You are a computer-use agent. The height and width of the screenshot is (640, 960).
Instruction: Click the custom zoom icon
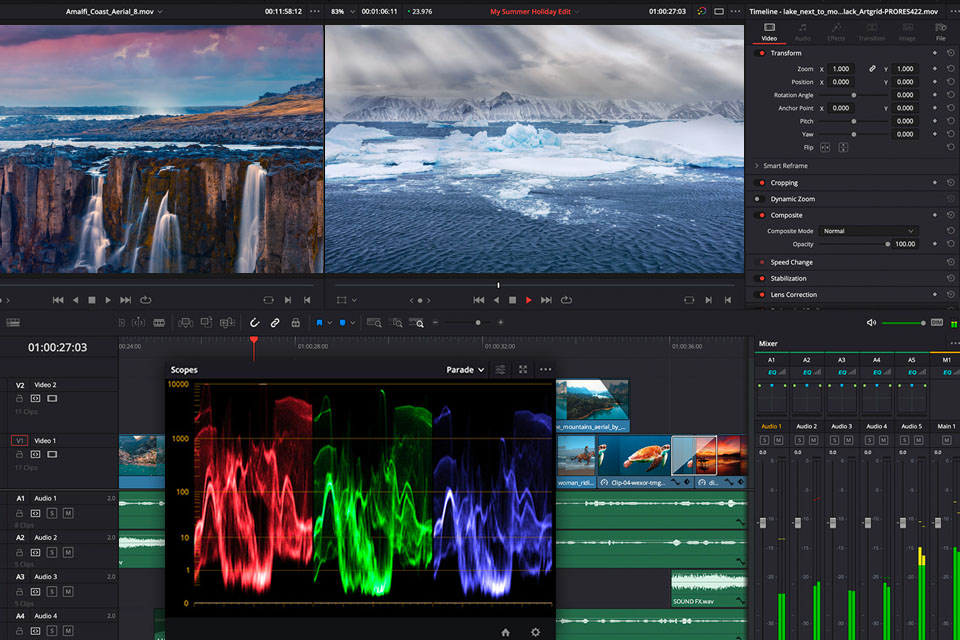click(416, 323)
